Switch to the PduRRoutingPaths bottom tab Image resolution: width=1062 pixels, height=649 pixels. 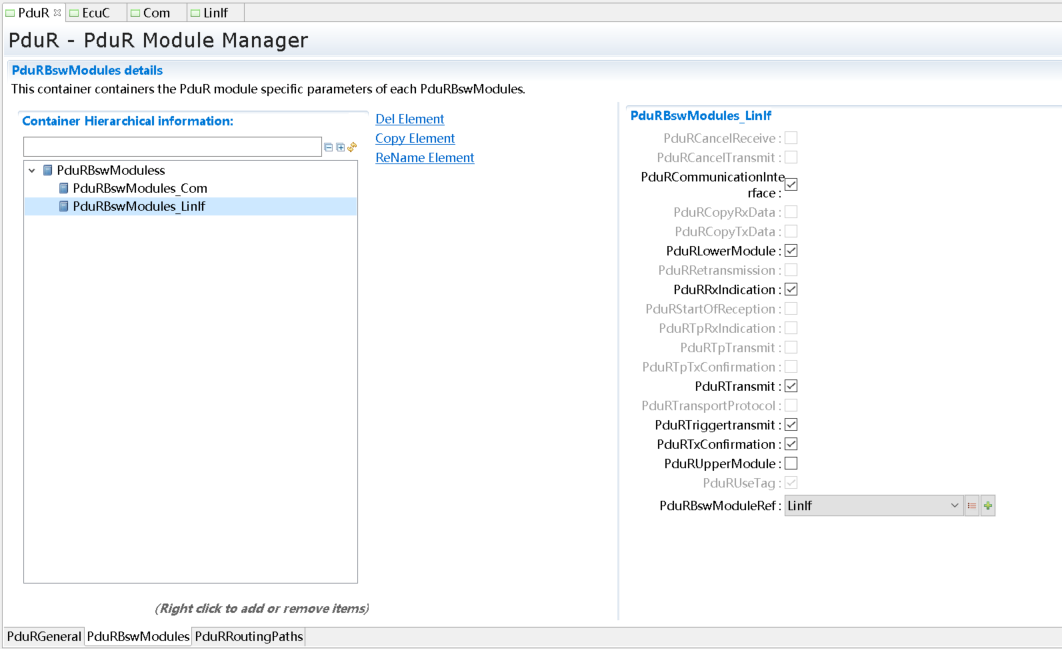point(248,637)
